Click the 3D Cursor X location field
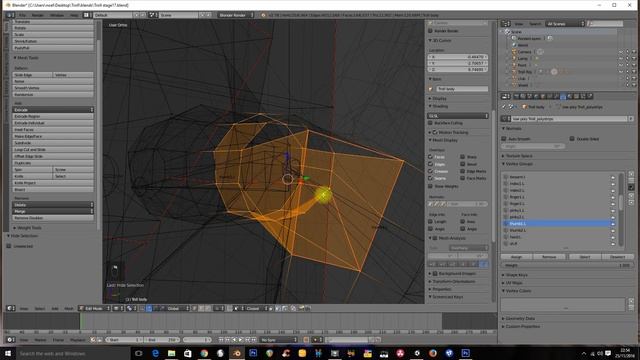The image size is (640, 360). [x=458, y=57]
